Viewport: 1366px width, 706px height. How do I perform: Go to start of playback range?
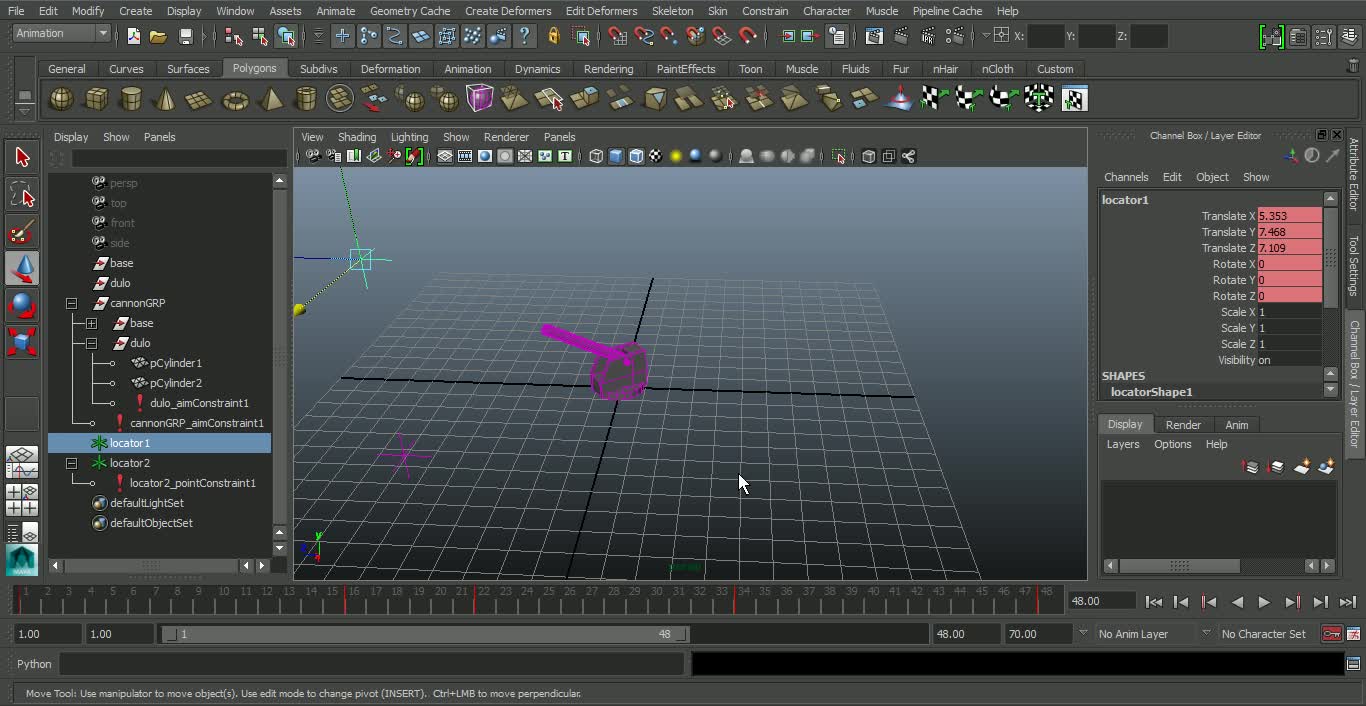[1153, 602]
